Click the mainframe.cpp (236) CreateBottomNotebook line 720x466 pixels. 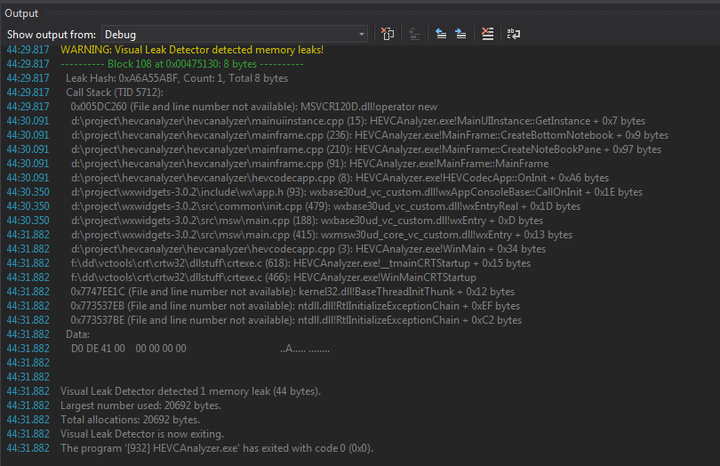370,135
